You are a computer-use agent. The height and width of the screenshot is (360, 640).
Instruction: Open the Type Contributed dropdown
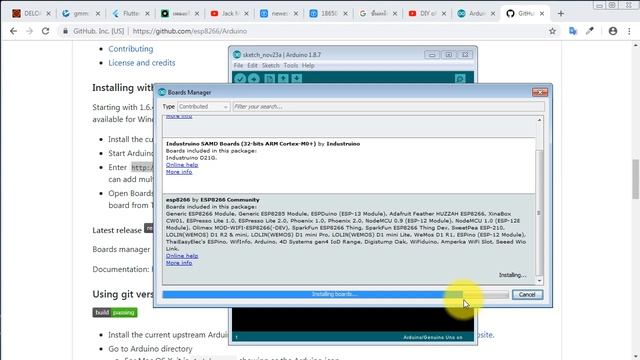[203, 107]
